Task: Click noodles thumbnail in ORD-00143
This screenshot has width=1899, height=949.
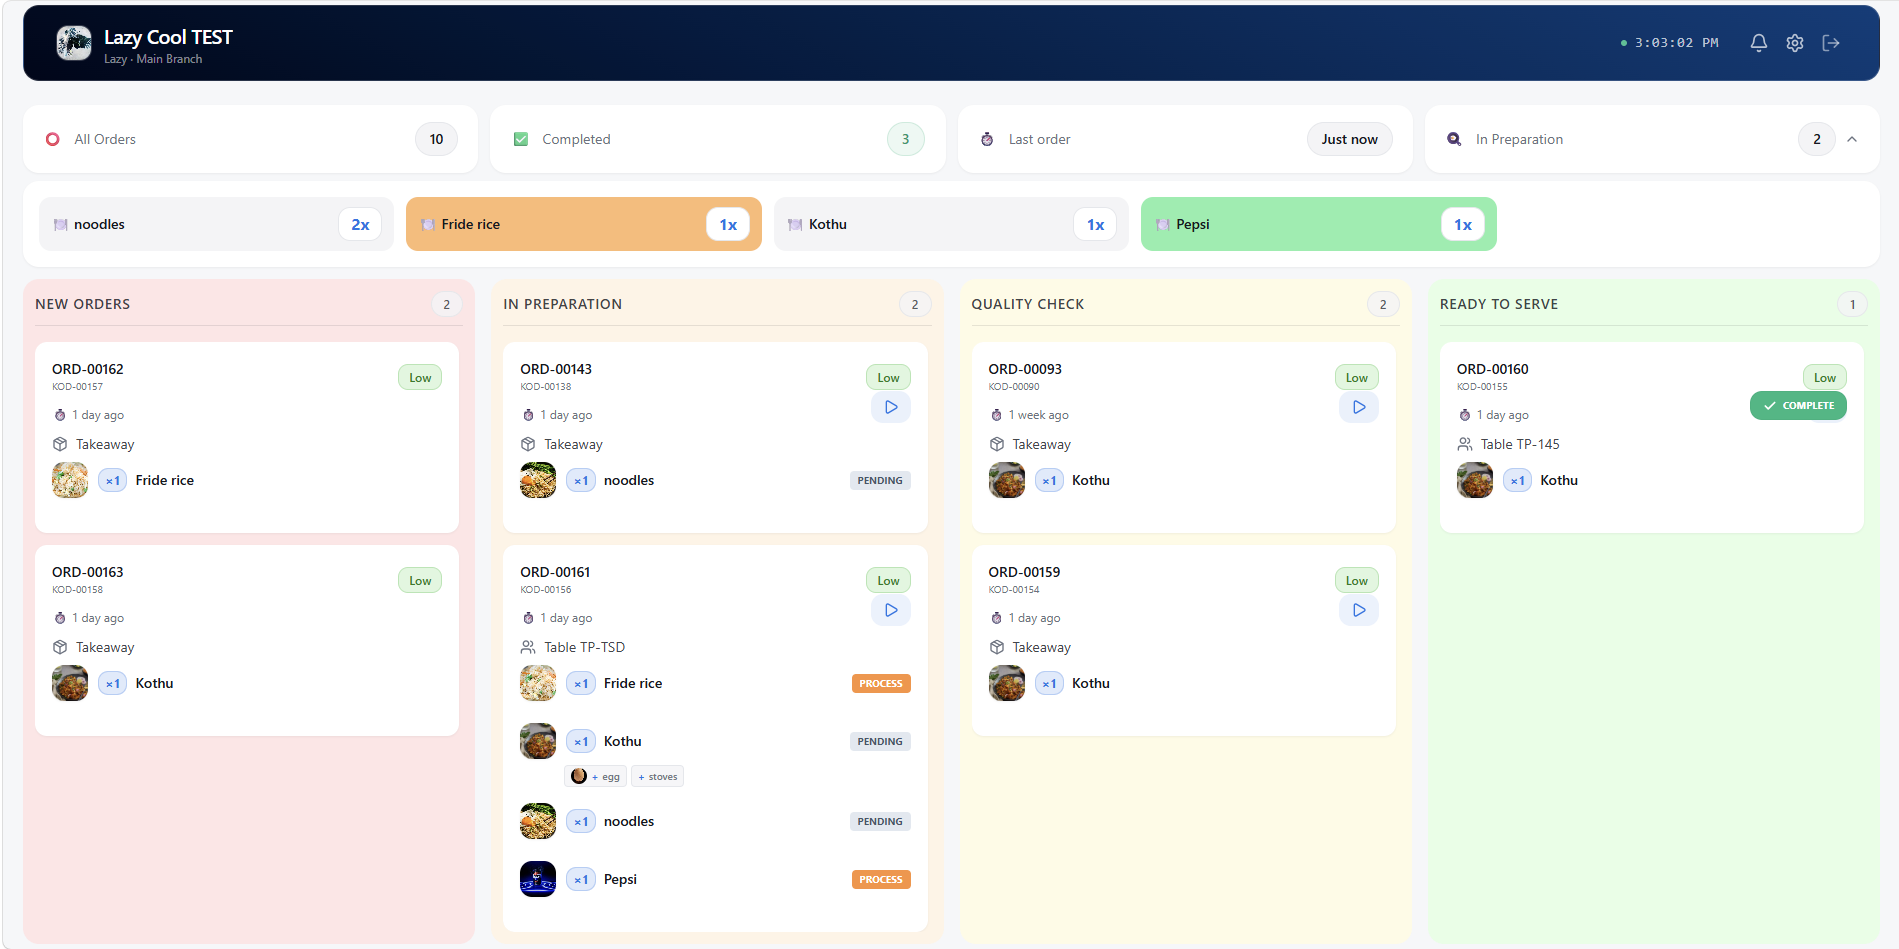Action: tap(538, 480)
